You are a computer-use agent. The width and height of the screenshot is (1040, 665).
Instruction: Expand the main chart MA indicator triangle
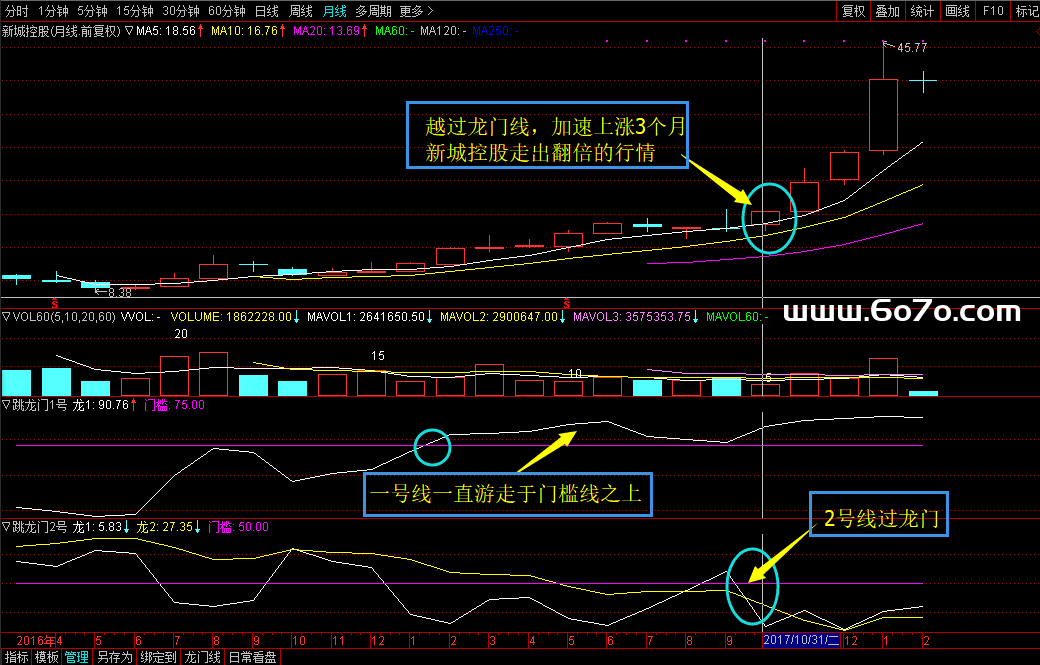(x=129, y=32)
